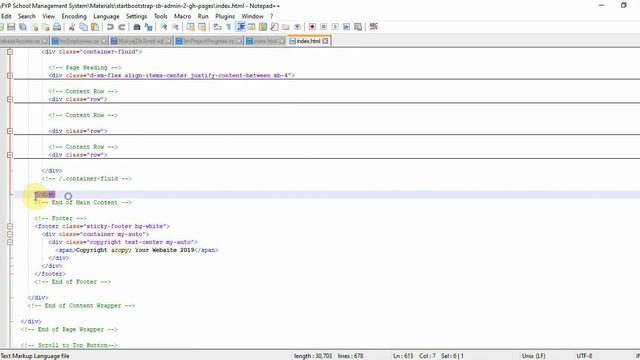Screen dimensions: 640x360
Task: Click the Copyright 'Your Website 2019' span line
Action: [137, 250]
